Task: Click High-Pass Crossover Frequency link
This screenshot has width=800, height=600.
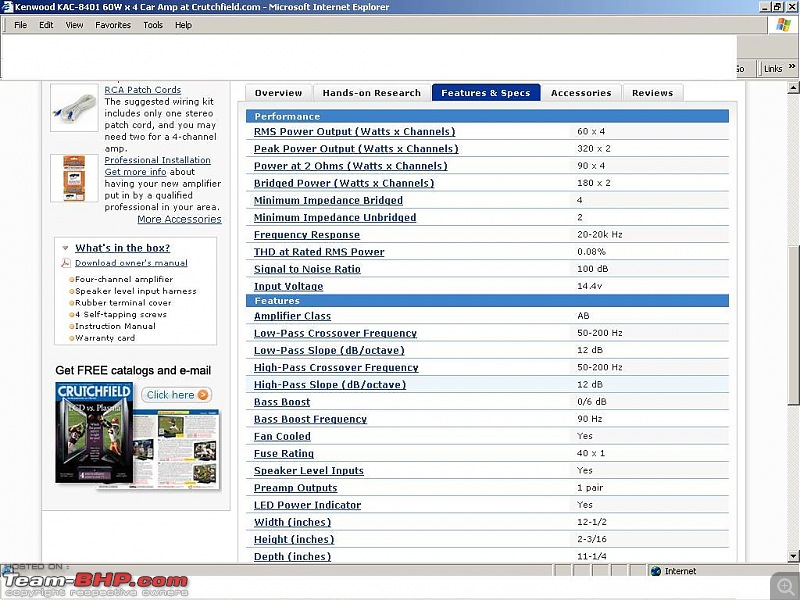Action: [x=336, y=368]
